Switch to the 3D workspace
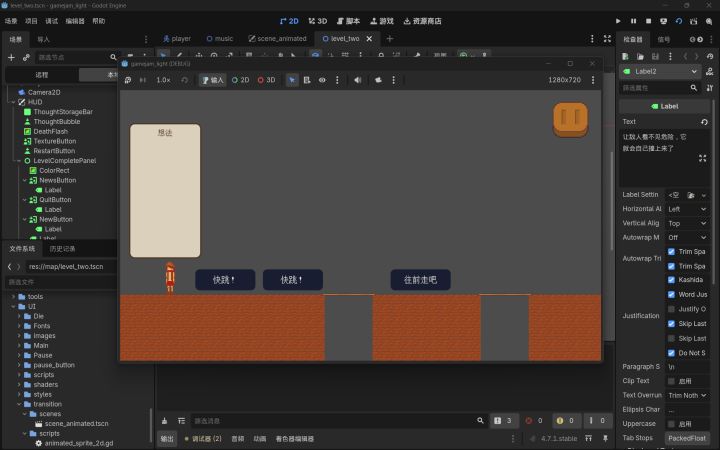 [318, 21]
